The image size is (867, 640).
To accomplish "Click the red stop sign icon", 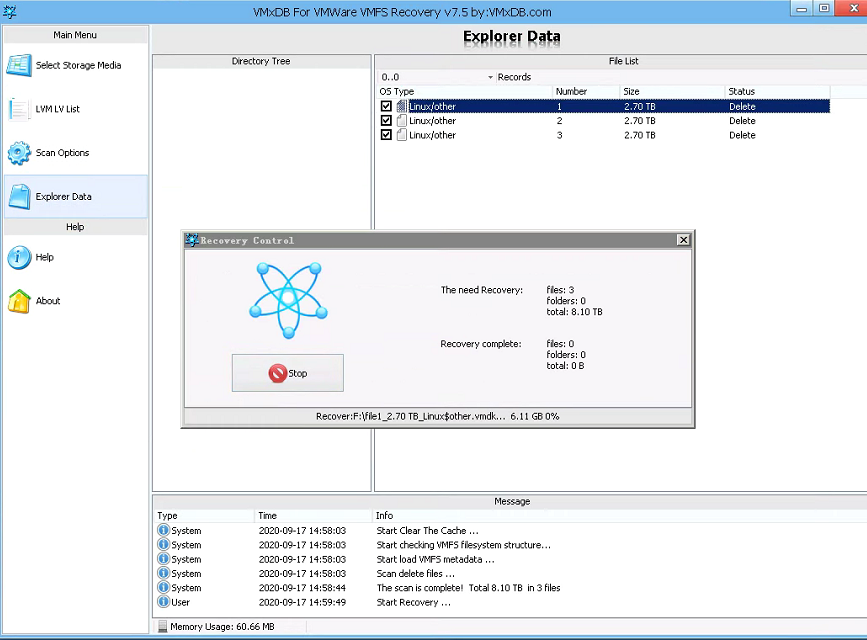I will (x=278, y=373).
